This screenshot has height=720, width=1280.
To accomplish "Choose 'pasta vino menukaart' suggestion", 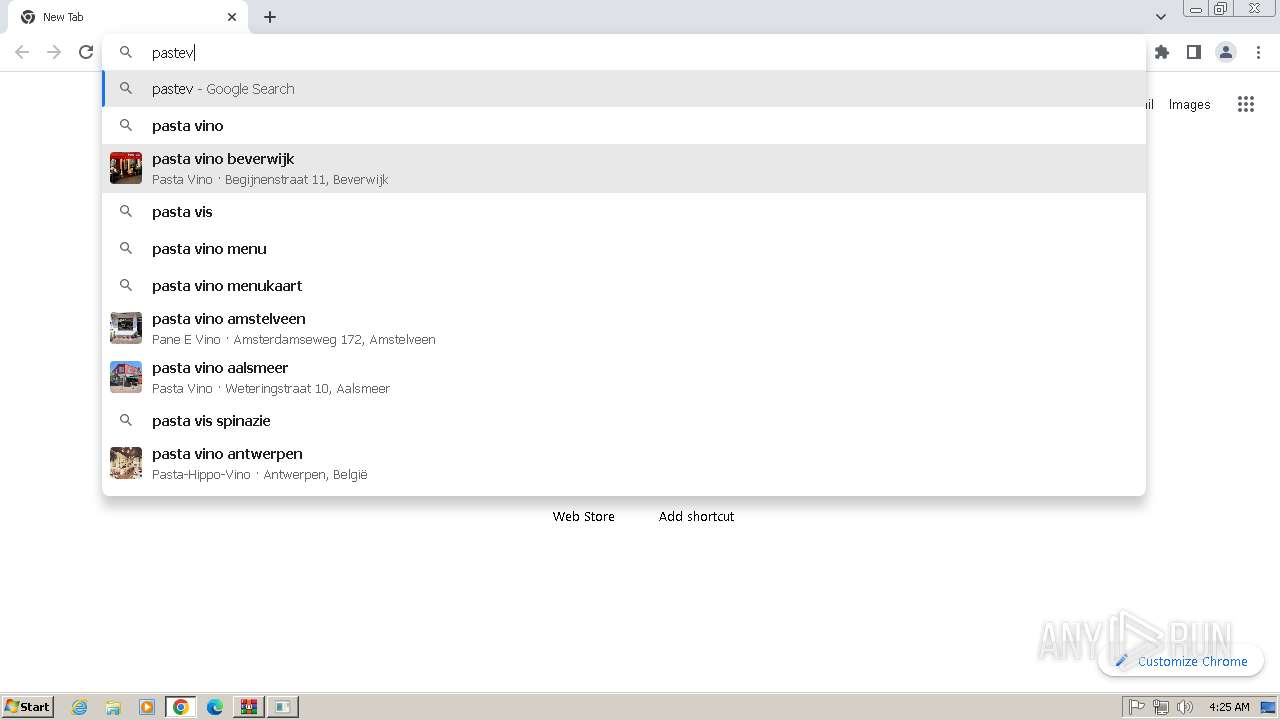I will [x=624, y=286].
